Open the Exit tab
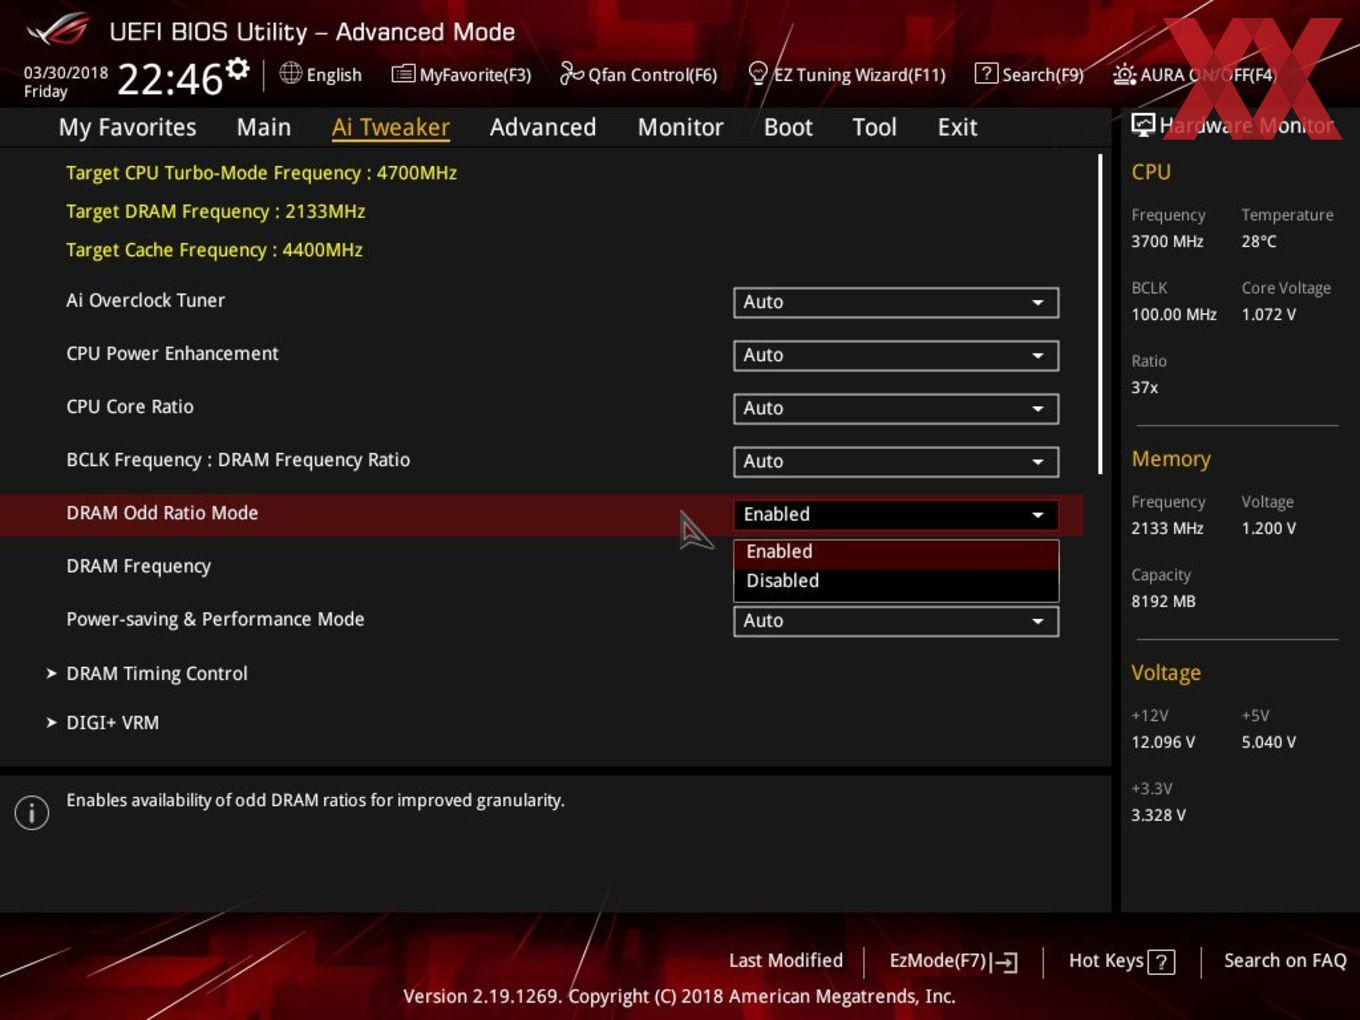 [x=957, y=127]
